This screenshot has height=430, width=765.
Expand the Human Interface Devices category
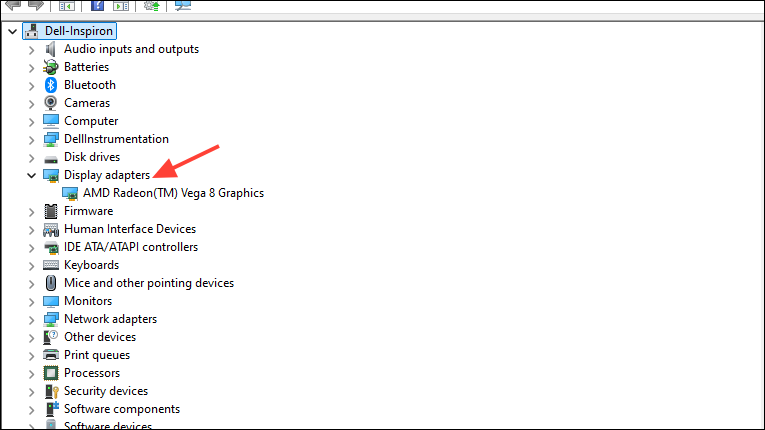[x=32, y=230]
